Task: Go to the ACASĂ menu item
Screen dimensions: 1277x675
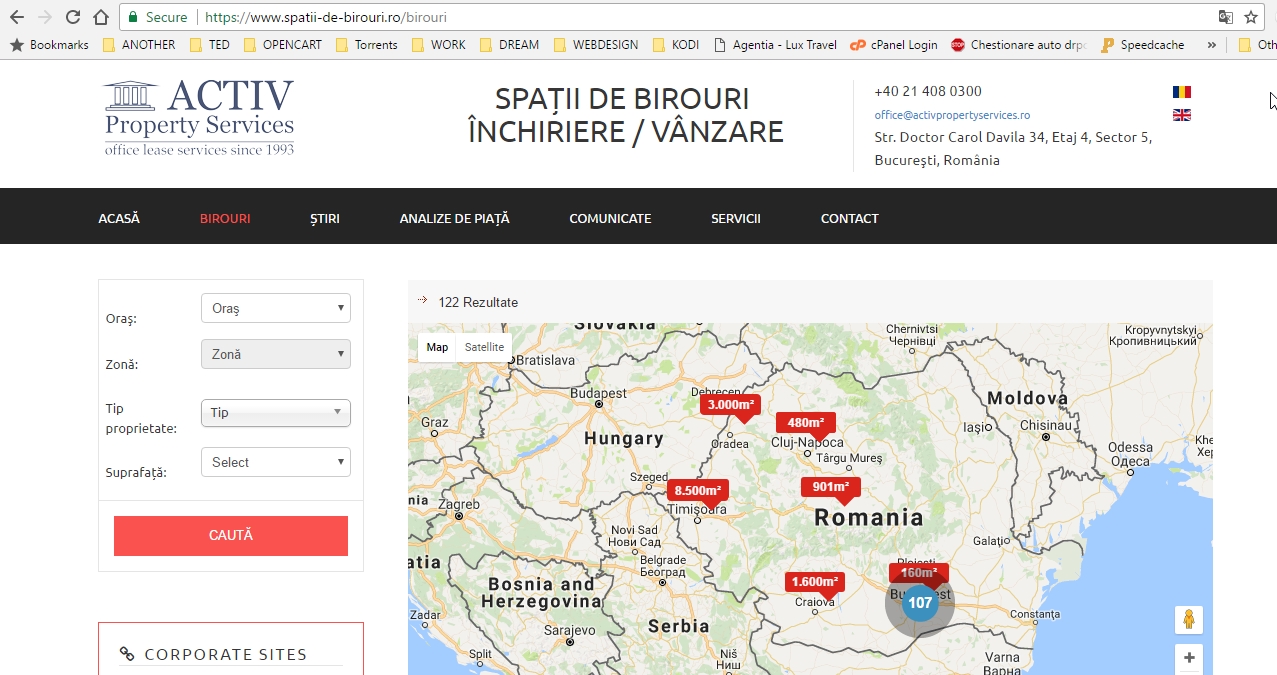Action: (119, 218)
